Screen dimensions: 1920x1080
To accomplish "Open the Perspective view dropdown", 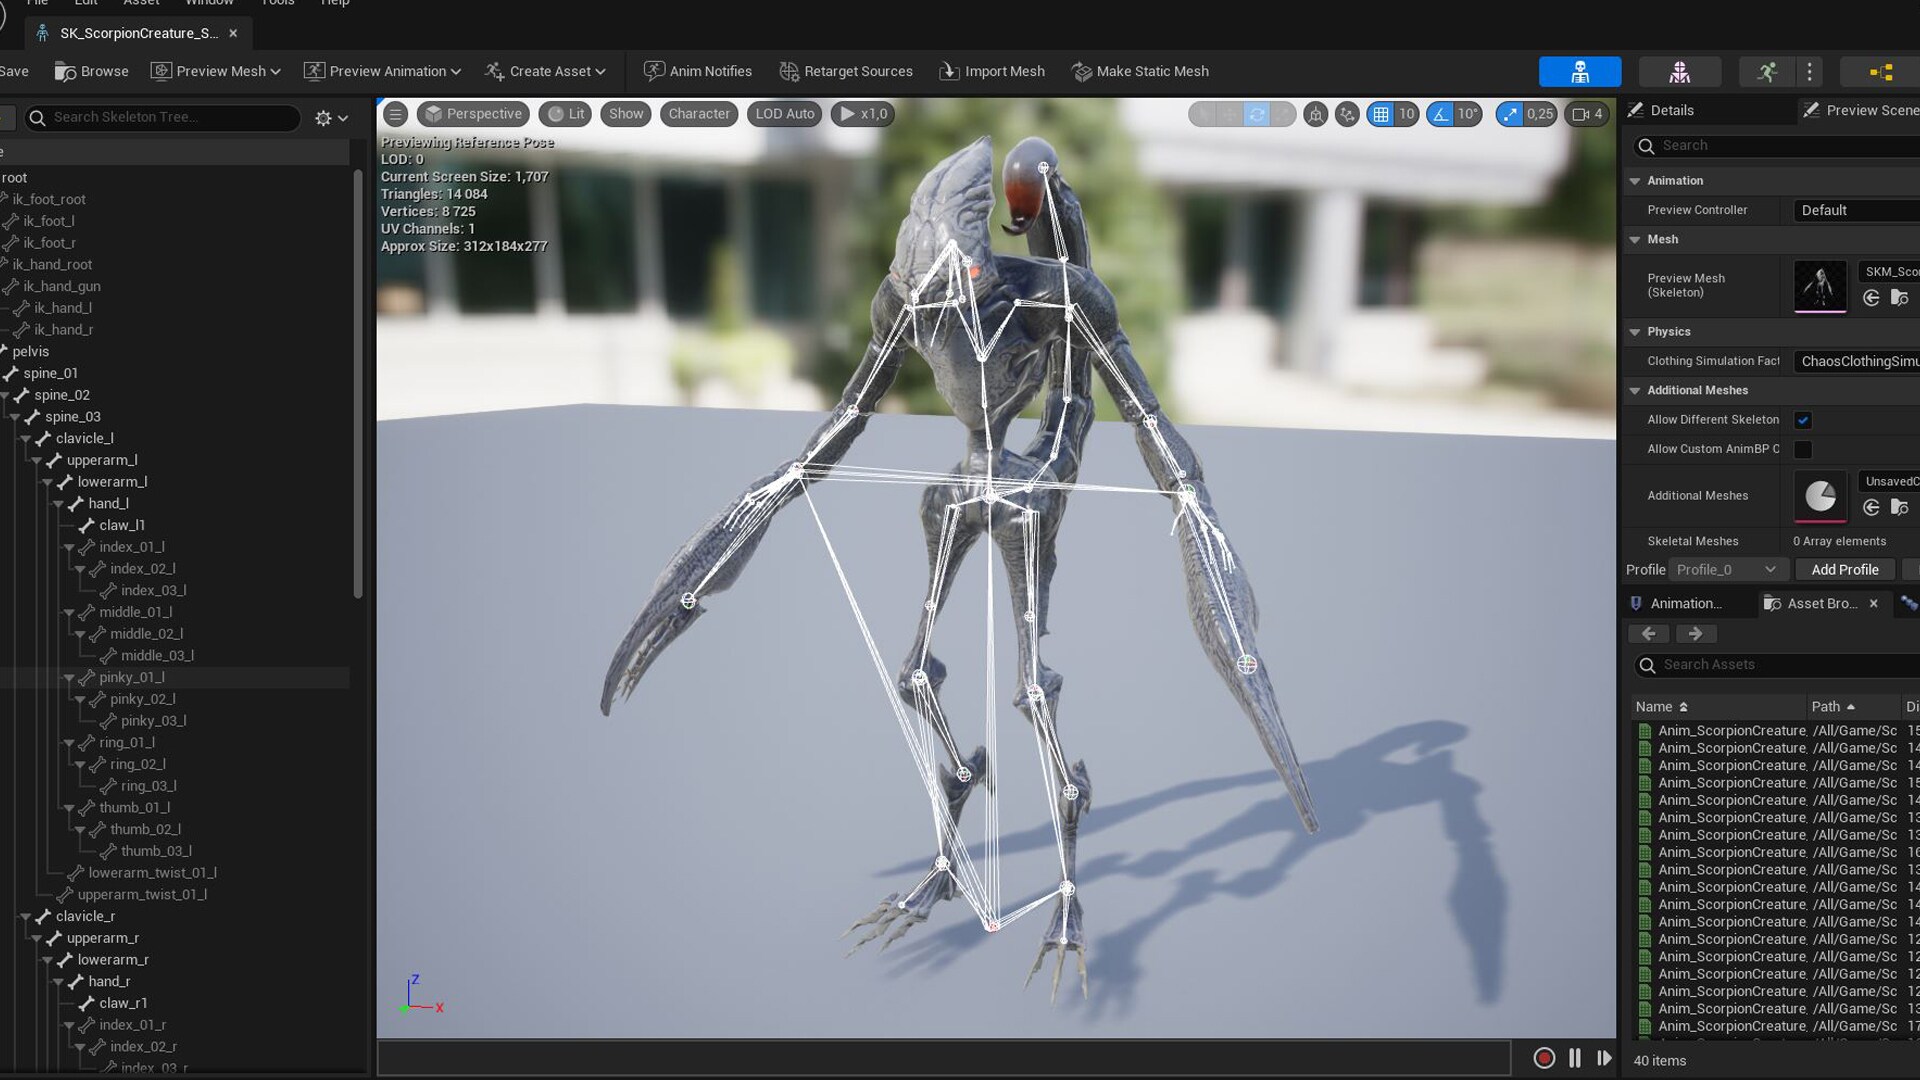I will 473,113.
